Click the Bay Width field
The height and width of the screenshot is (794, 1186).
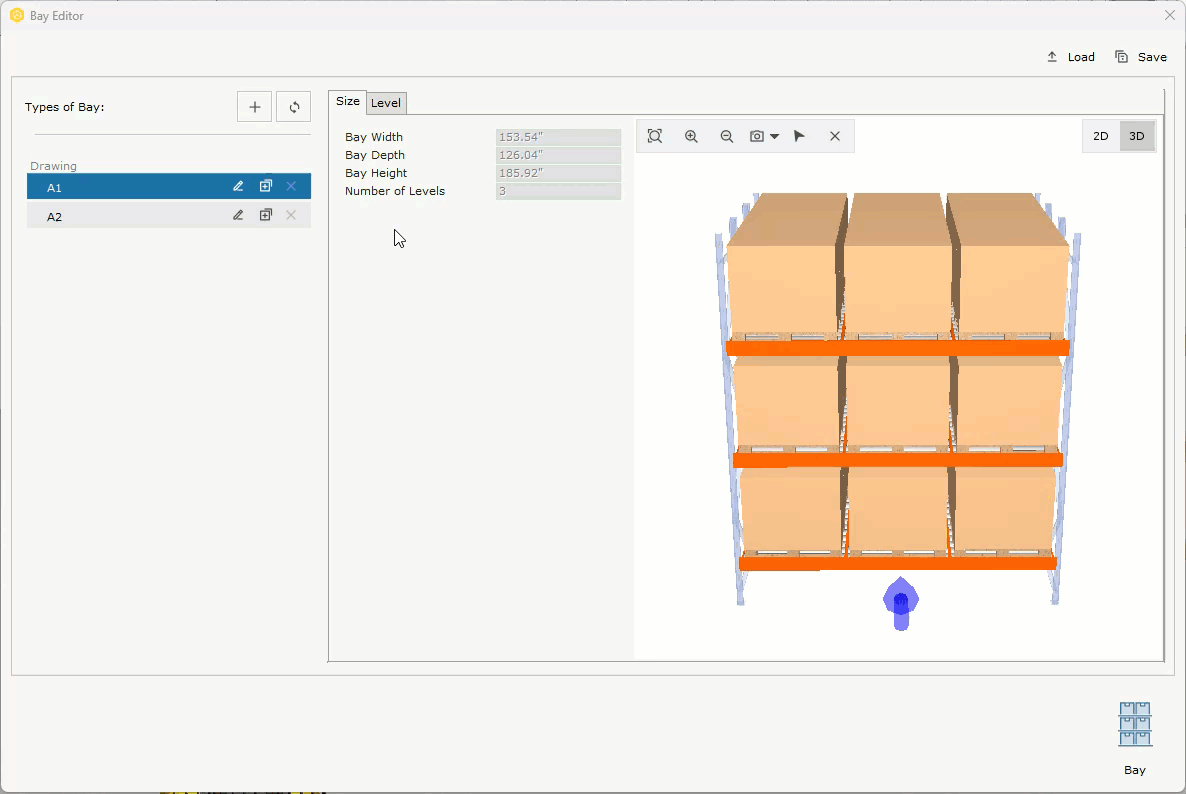pos(558,137)
